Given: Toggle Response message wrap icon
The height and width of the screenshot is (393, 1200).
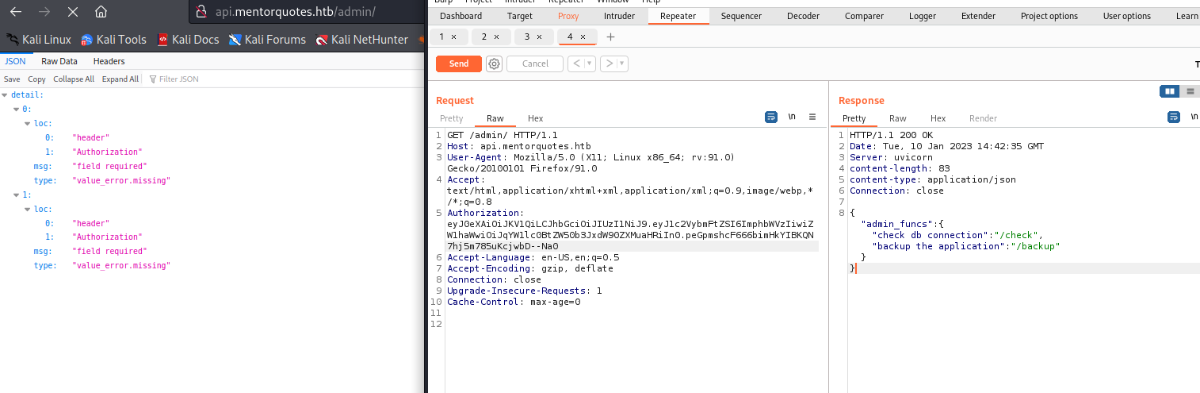Looking at the screenshot, I should pos(1174,117).
